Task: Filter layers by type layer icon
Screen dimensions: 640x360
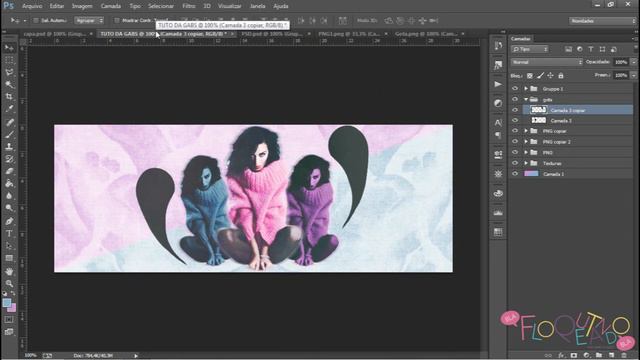Action: (591, 49)
